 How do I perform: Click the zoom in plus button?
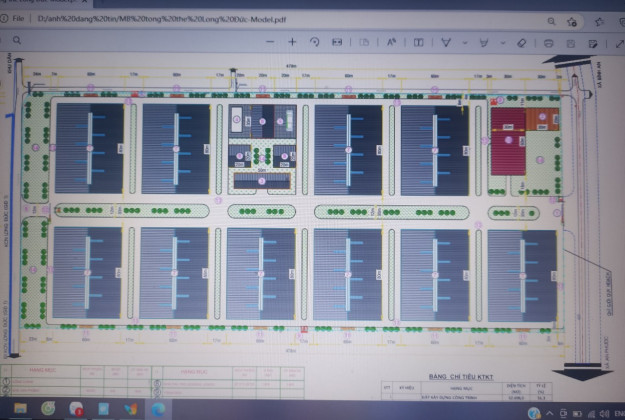(292, 42)
